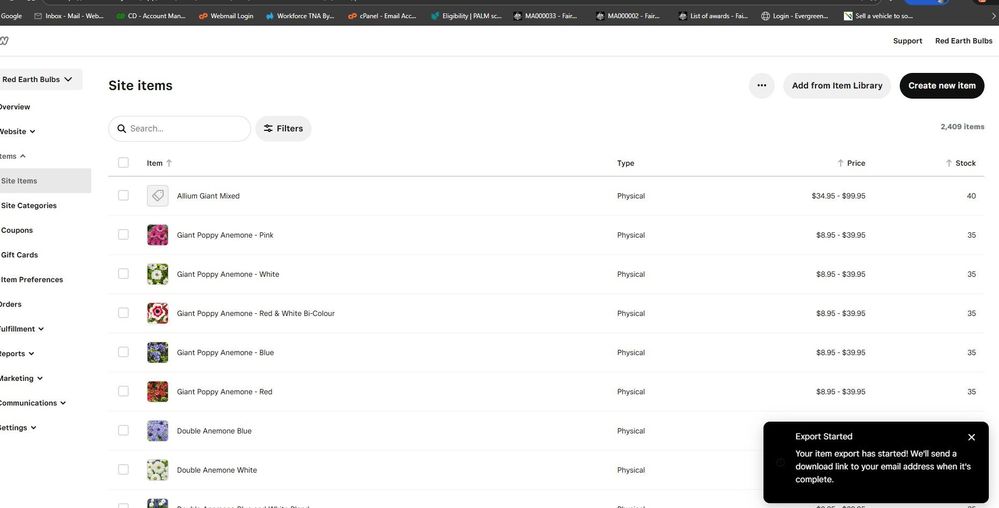The image size is (999, 508).
Task: Open the Allium Giant Mixed item name
Action: 208,196
